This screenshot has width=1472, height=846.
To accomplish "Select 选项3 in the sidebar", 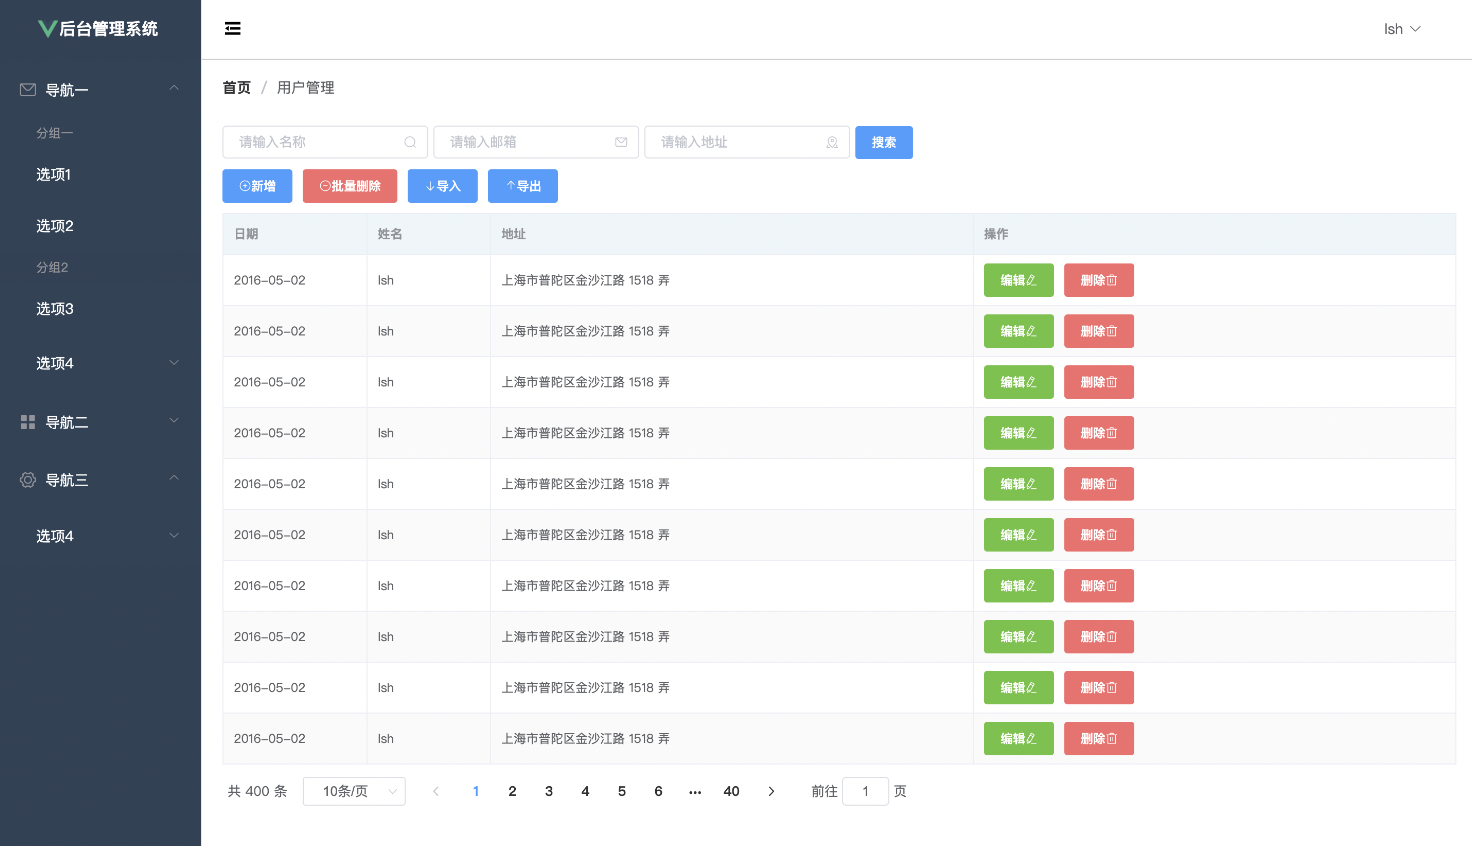I will coord(55,309).
